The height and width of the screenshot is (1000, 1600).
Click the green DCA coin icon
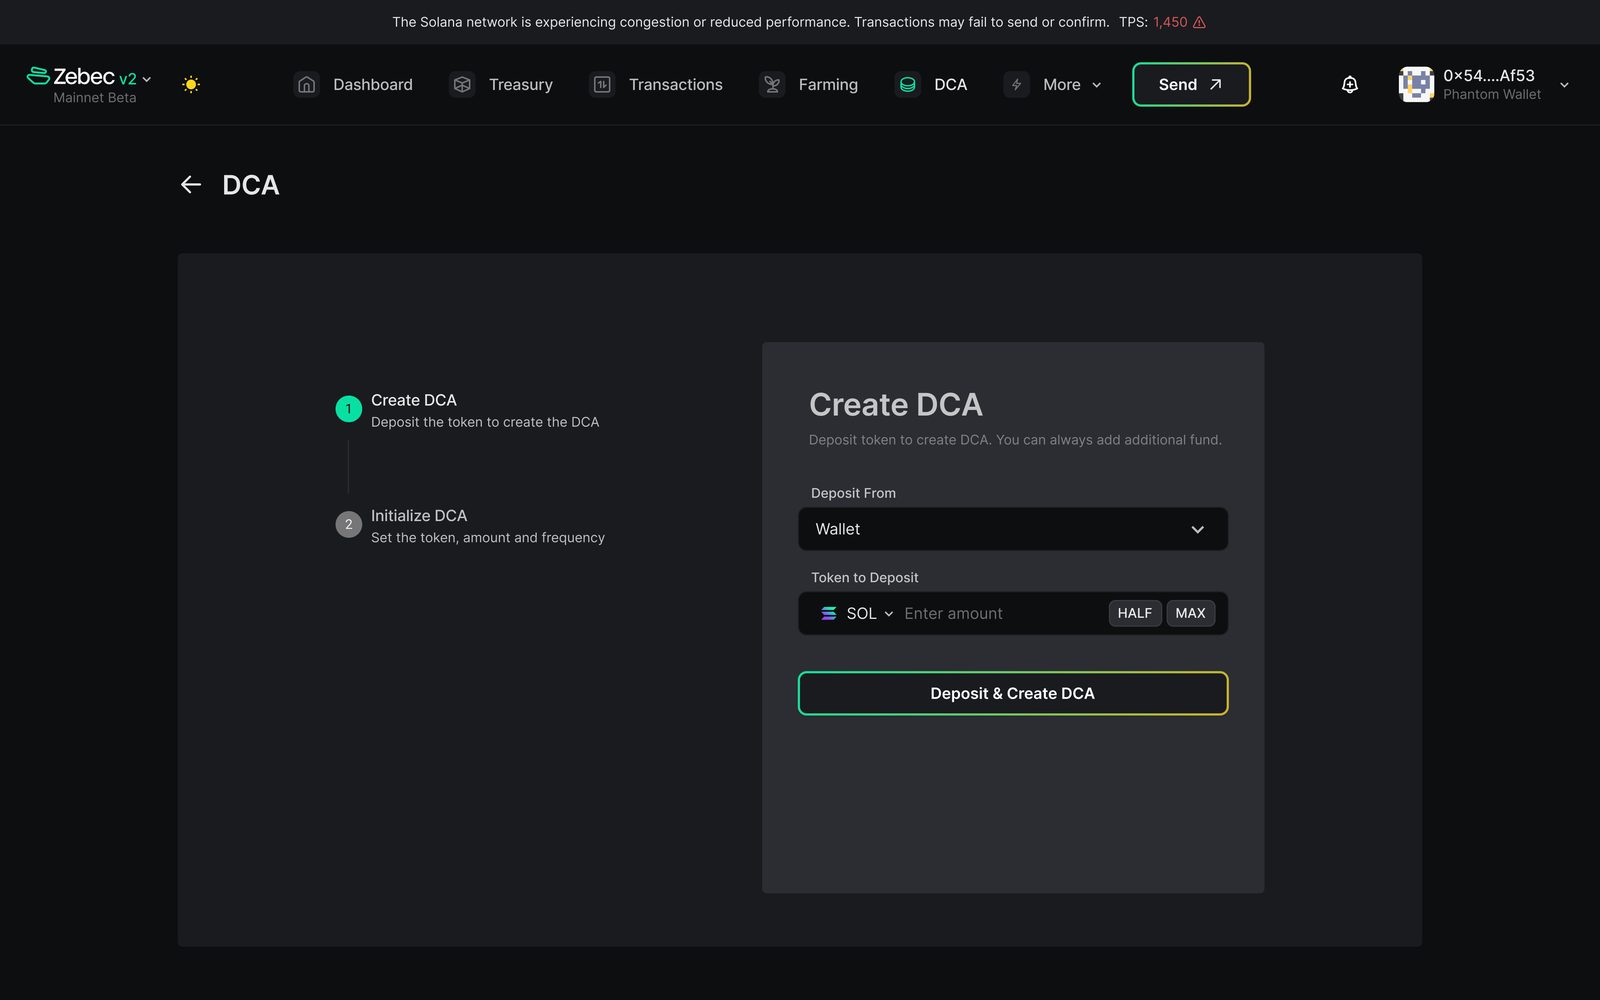click(907, 85)
